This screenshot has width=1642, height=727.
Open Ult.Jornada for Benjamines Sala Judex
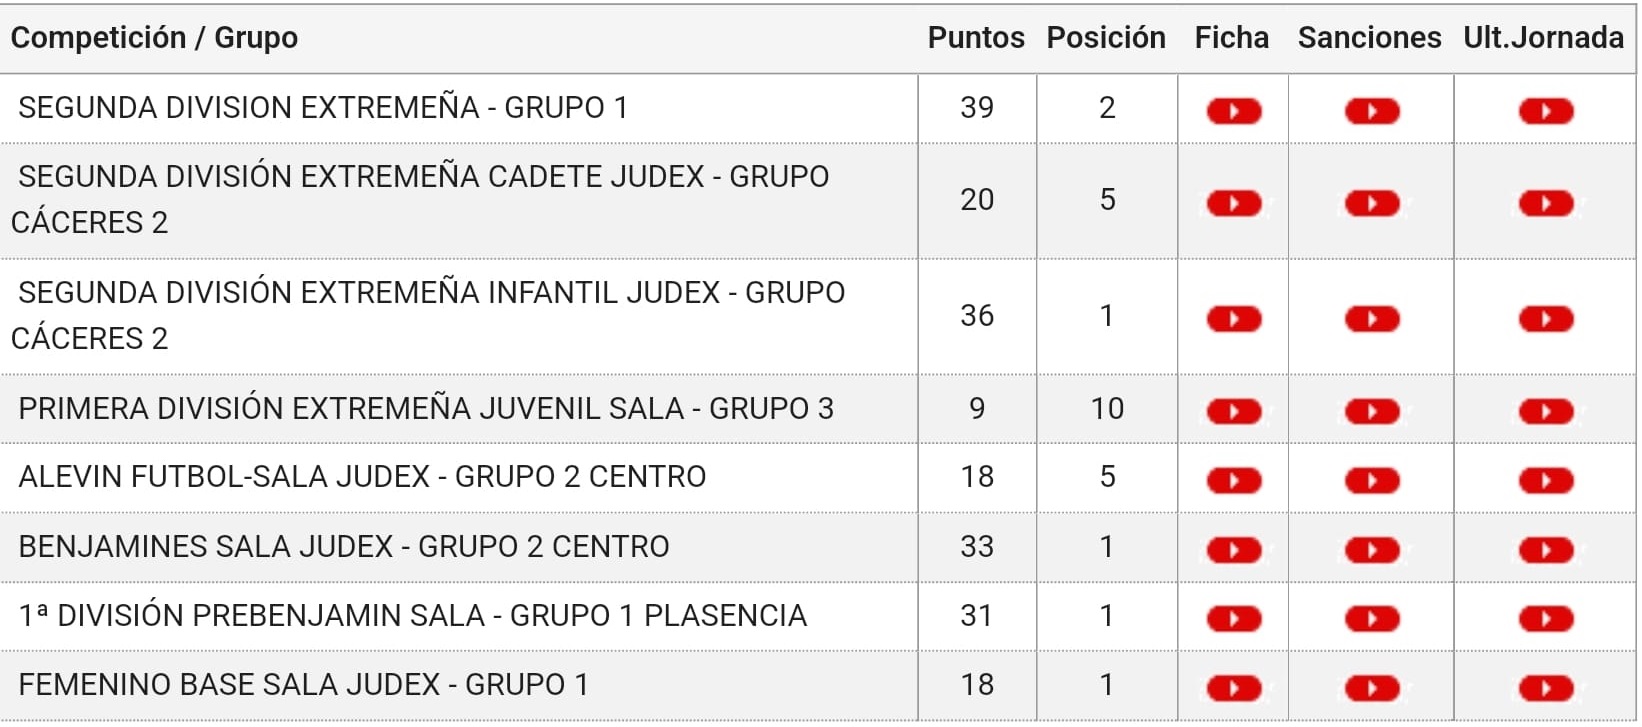tap(1546, 550)
